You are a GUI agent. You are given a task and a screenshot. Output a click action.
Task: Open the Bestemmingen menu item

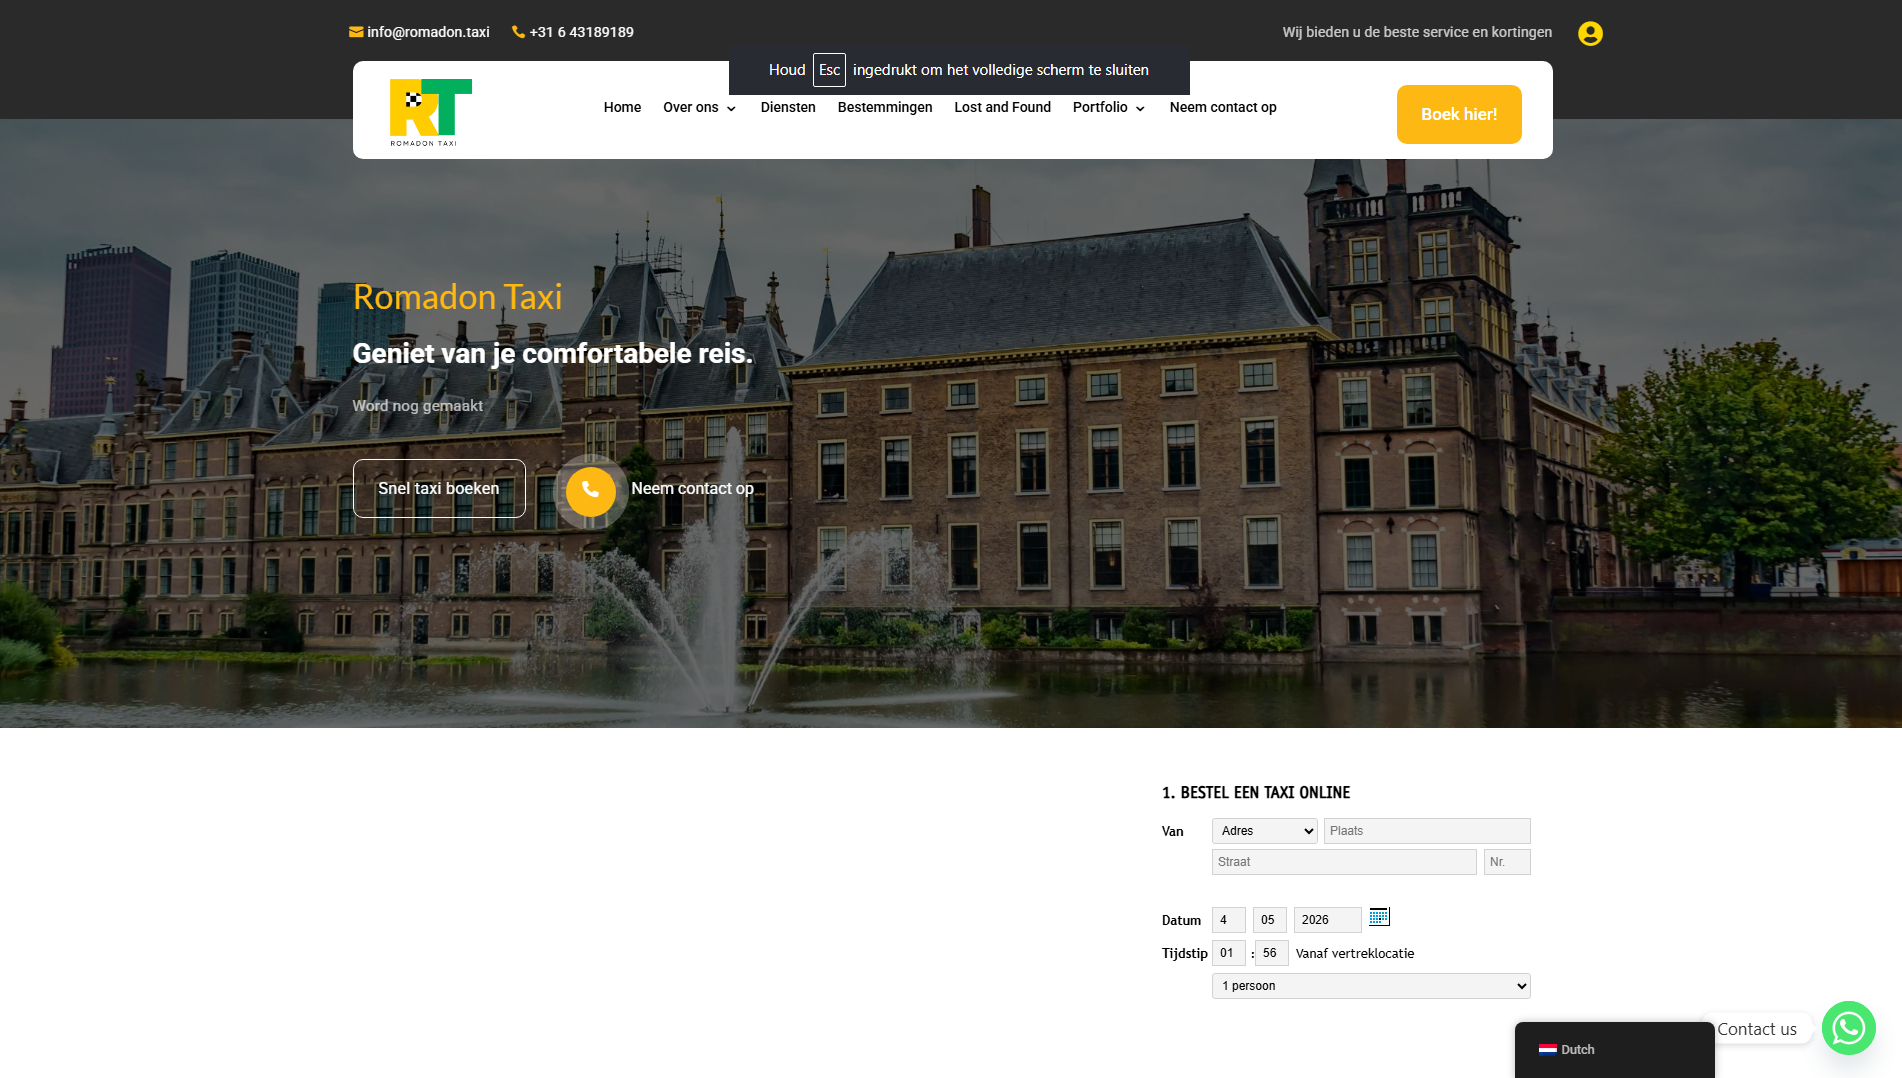click(885, 107)
